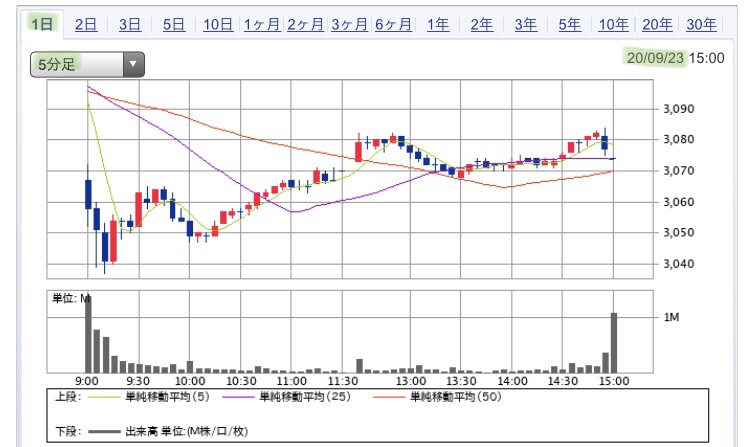Click the 単純移動平均(5) legend entry
This screenshot has height=447, width=750.
167,396
